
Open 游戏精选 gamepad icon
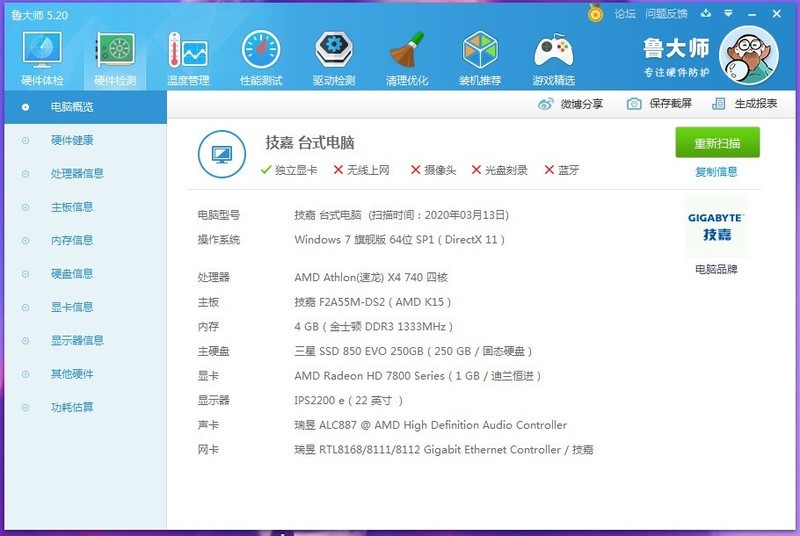[x=554, y=58]
